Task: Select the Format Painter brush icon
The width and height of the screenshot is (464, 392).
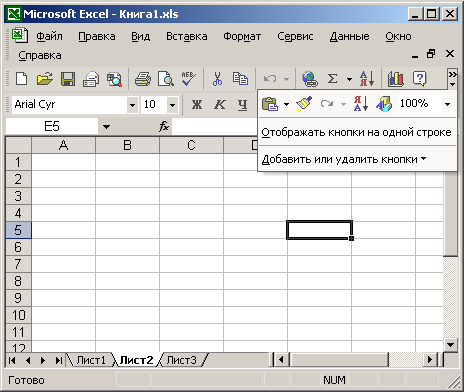Action: pyautogui.click(x=304, y=104)
